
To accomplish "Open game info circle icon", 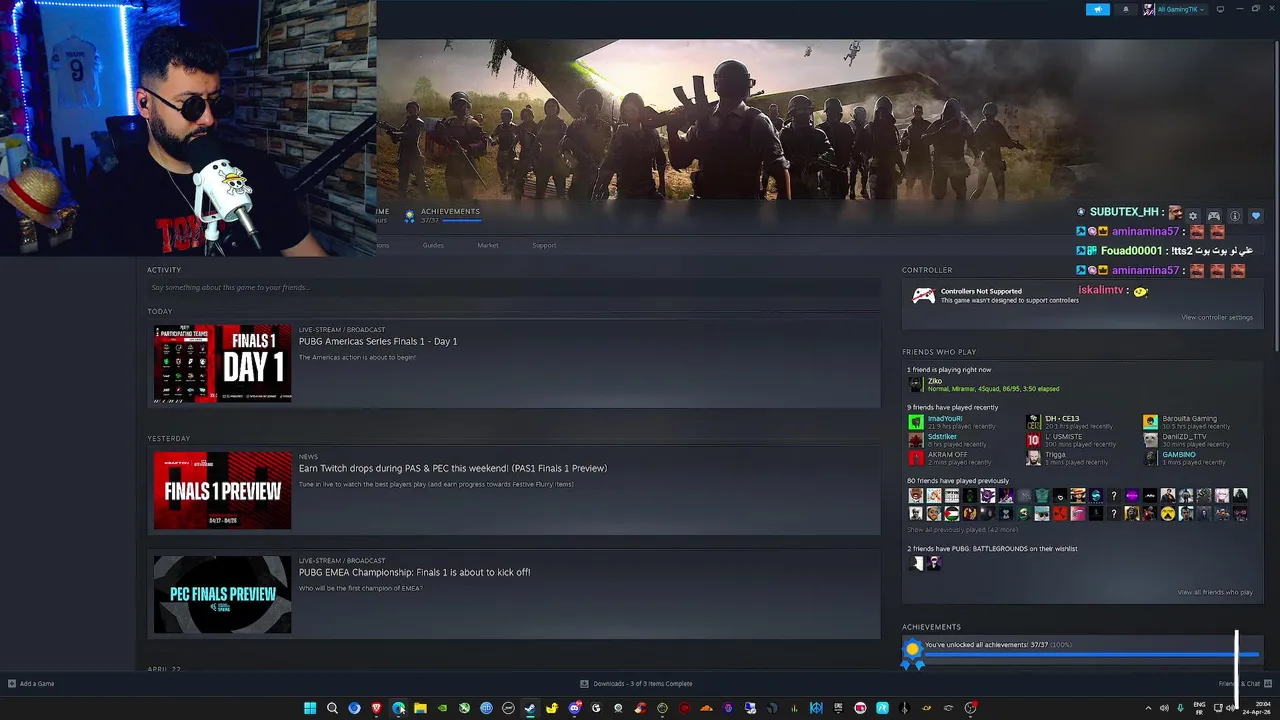I will (x=1234, y=216).
